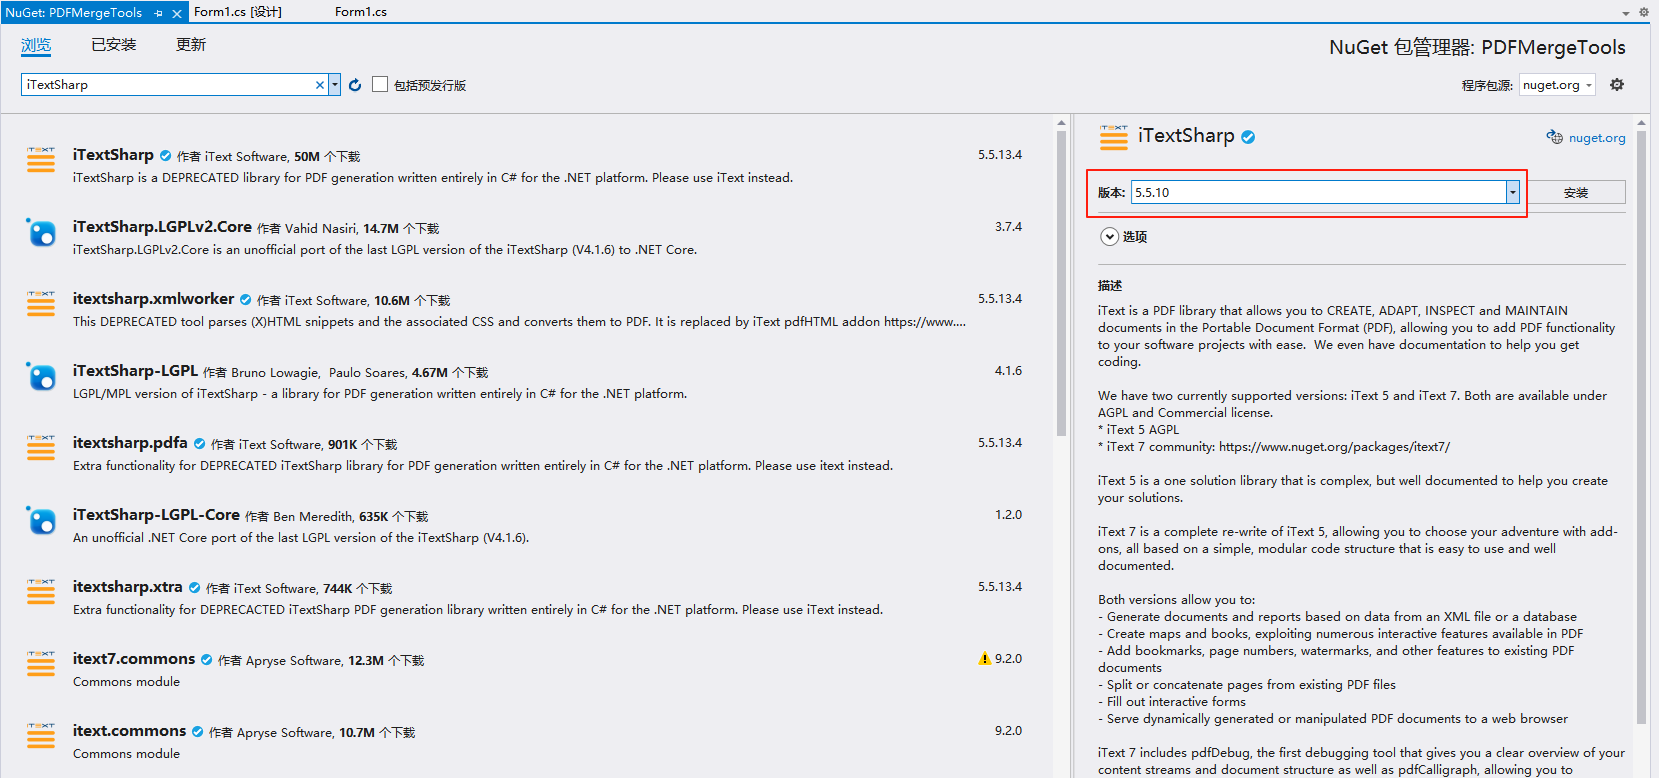Click into the version 5.5.10 field
The width and height of the screenshot is (1659, 778).
tap(1318, 192)
